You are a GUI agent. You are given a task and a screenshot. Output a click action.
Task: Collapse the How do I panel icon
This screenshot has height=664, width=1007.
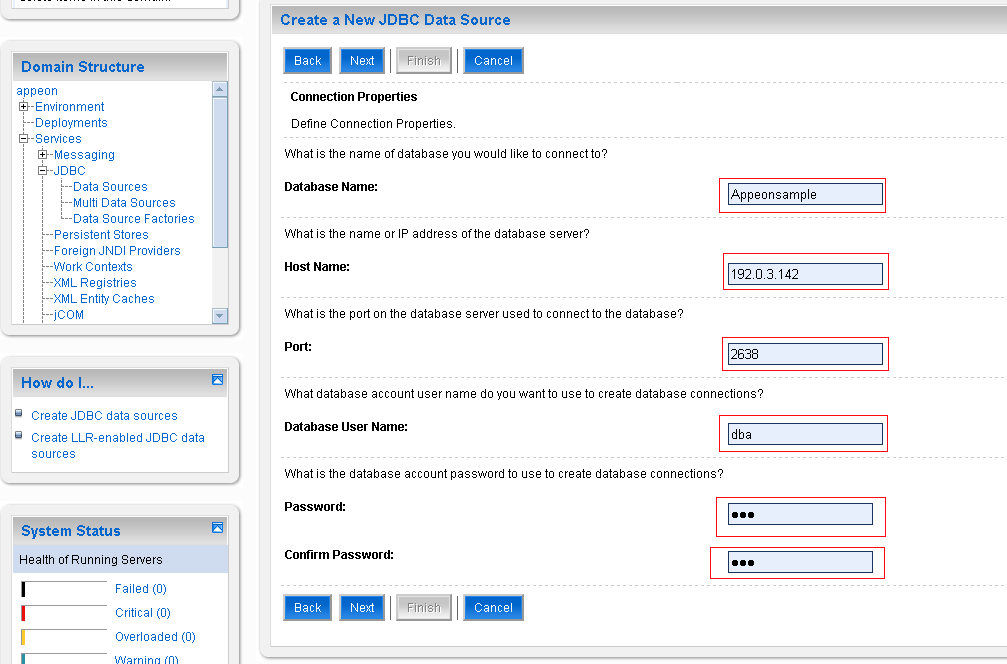[x=217, y=380]
